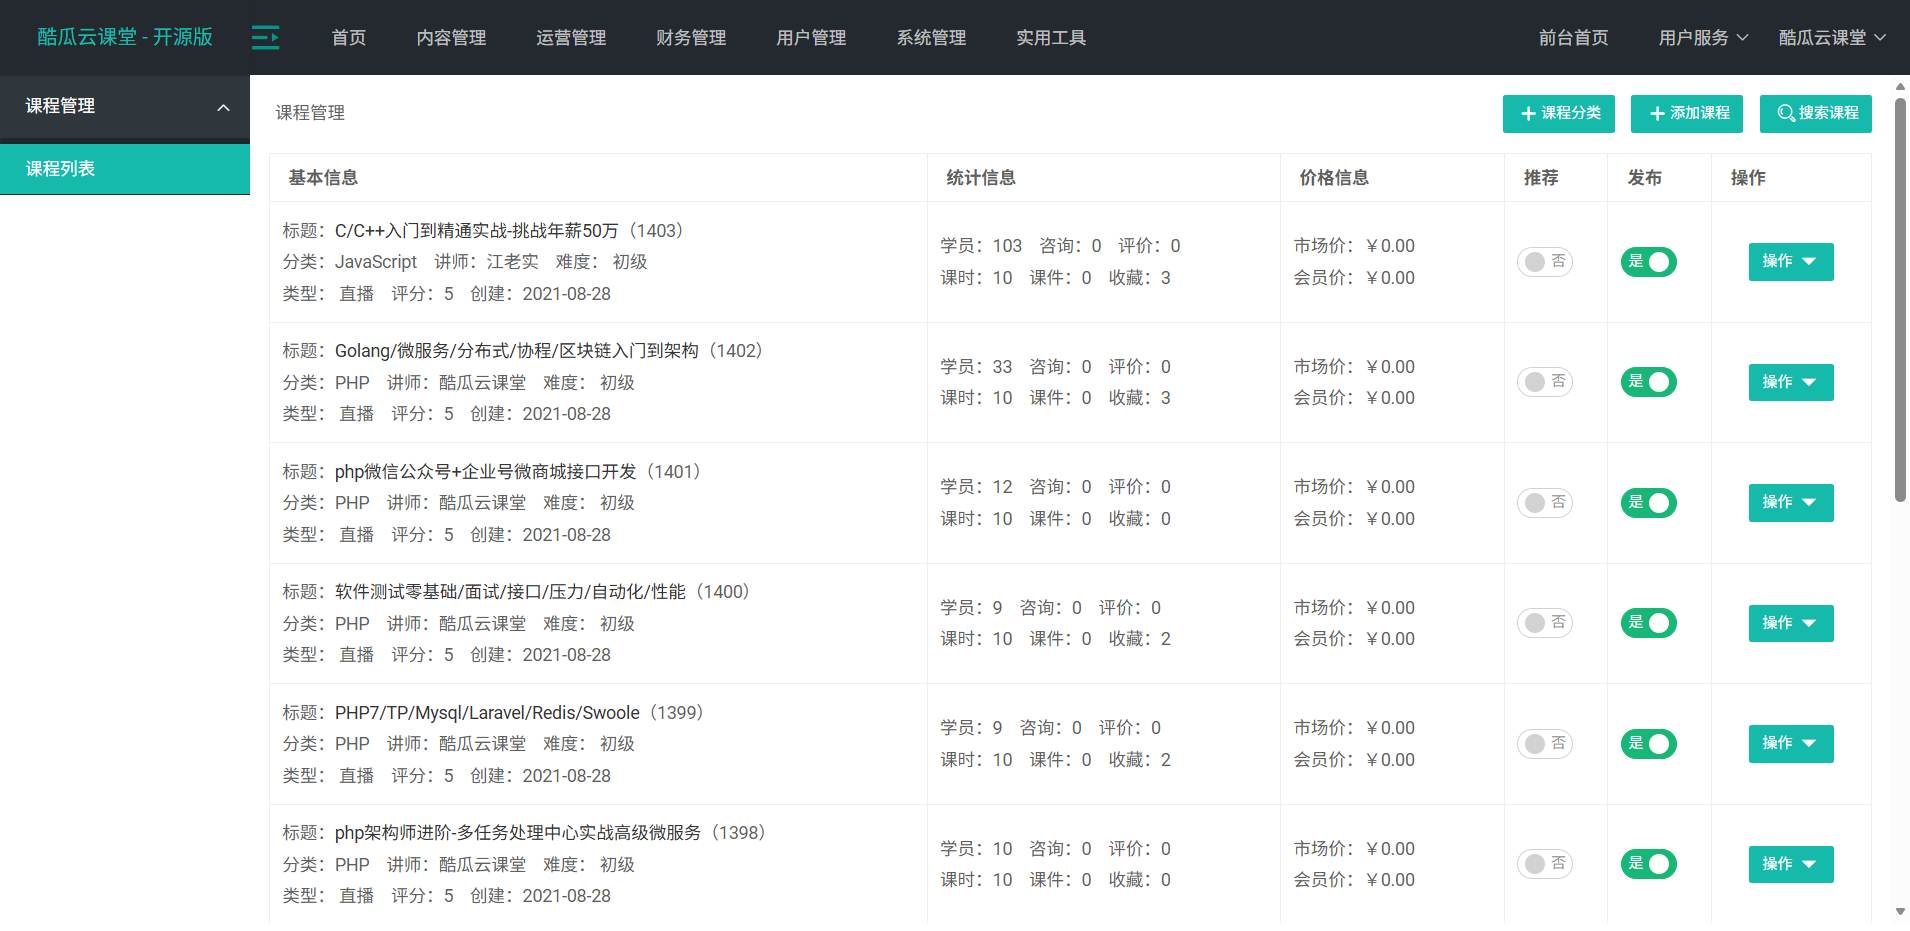The image size is (1910, 931).
Task: Select the 用户管理 menu item
Action: 810,37
